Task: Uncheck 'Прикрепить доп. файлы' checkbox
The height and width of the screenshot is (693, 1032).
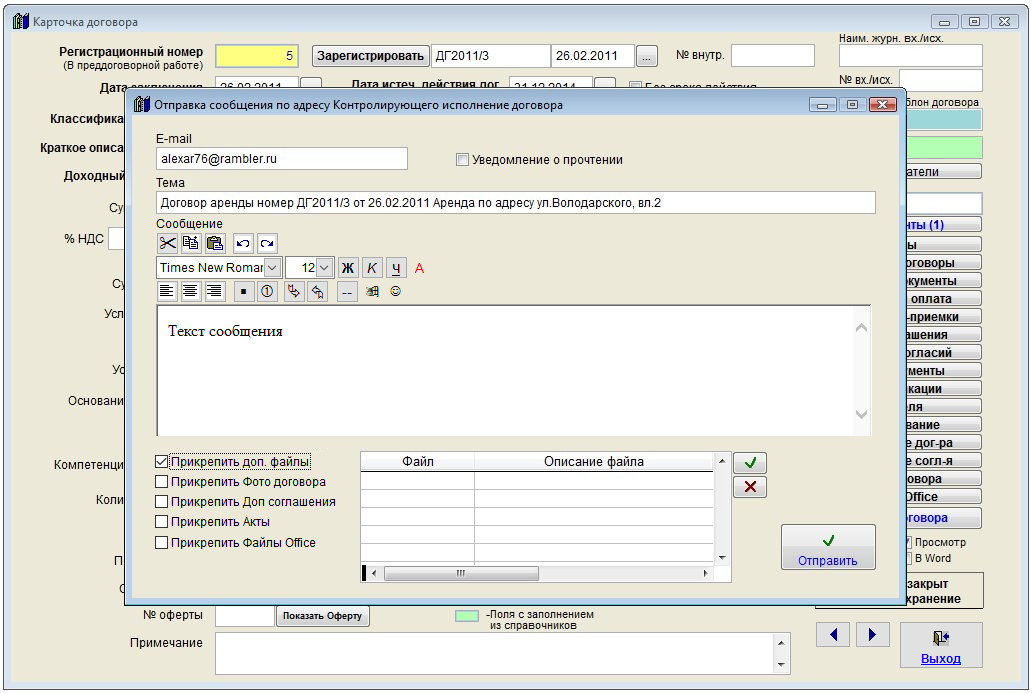Action: pos(162,462)
